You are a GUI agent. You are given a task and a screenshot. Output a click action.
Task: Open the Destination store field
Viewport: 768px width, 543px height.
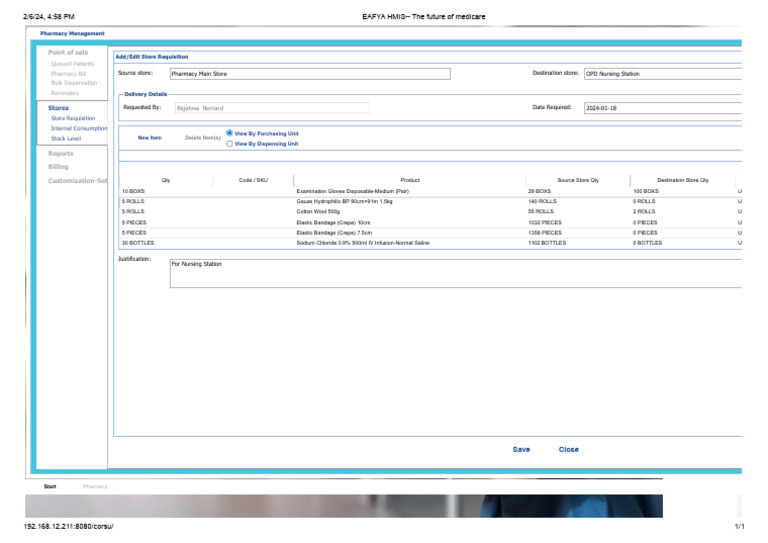[662, 74]
